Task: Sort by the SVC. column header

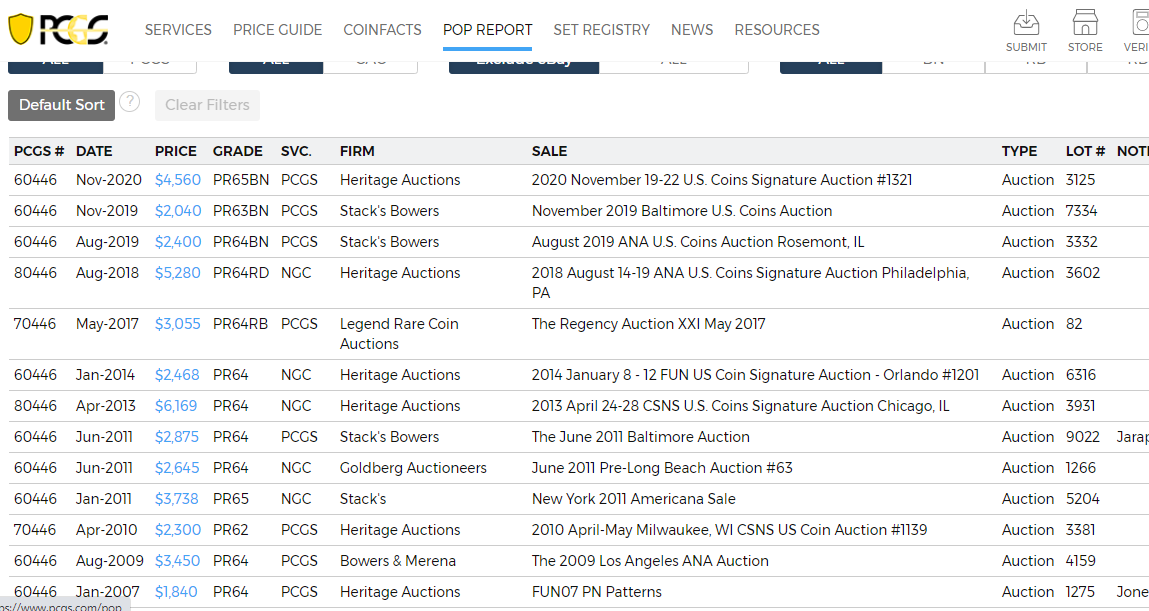Action: (296, 151)
